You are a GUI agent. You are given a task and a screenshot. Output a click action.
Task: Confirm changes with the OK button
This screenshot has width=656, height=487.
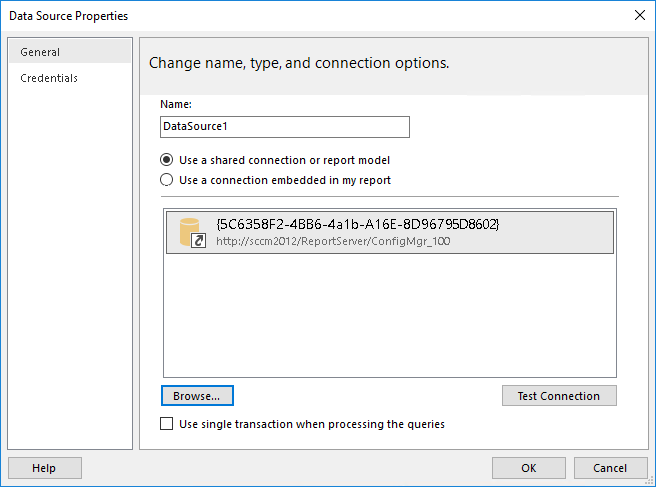(529, 468)
